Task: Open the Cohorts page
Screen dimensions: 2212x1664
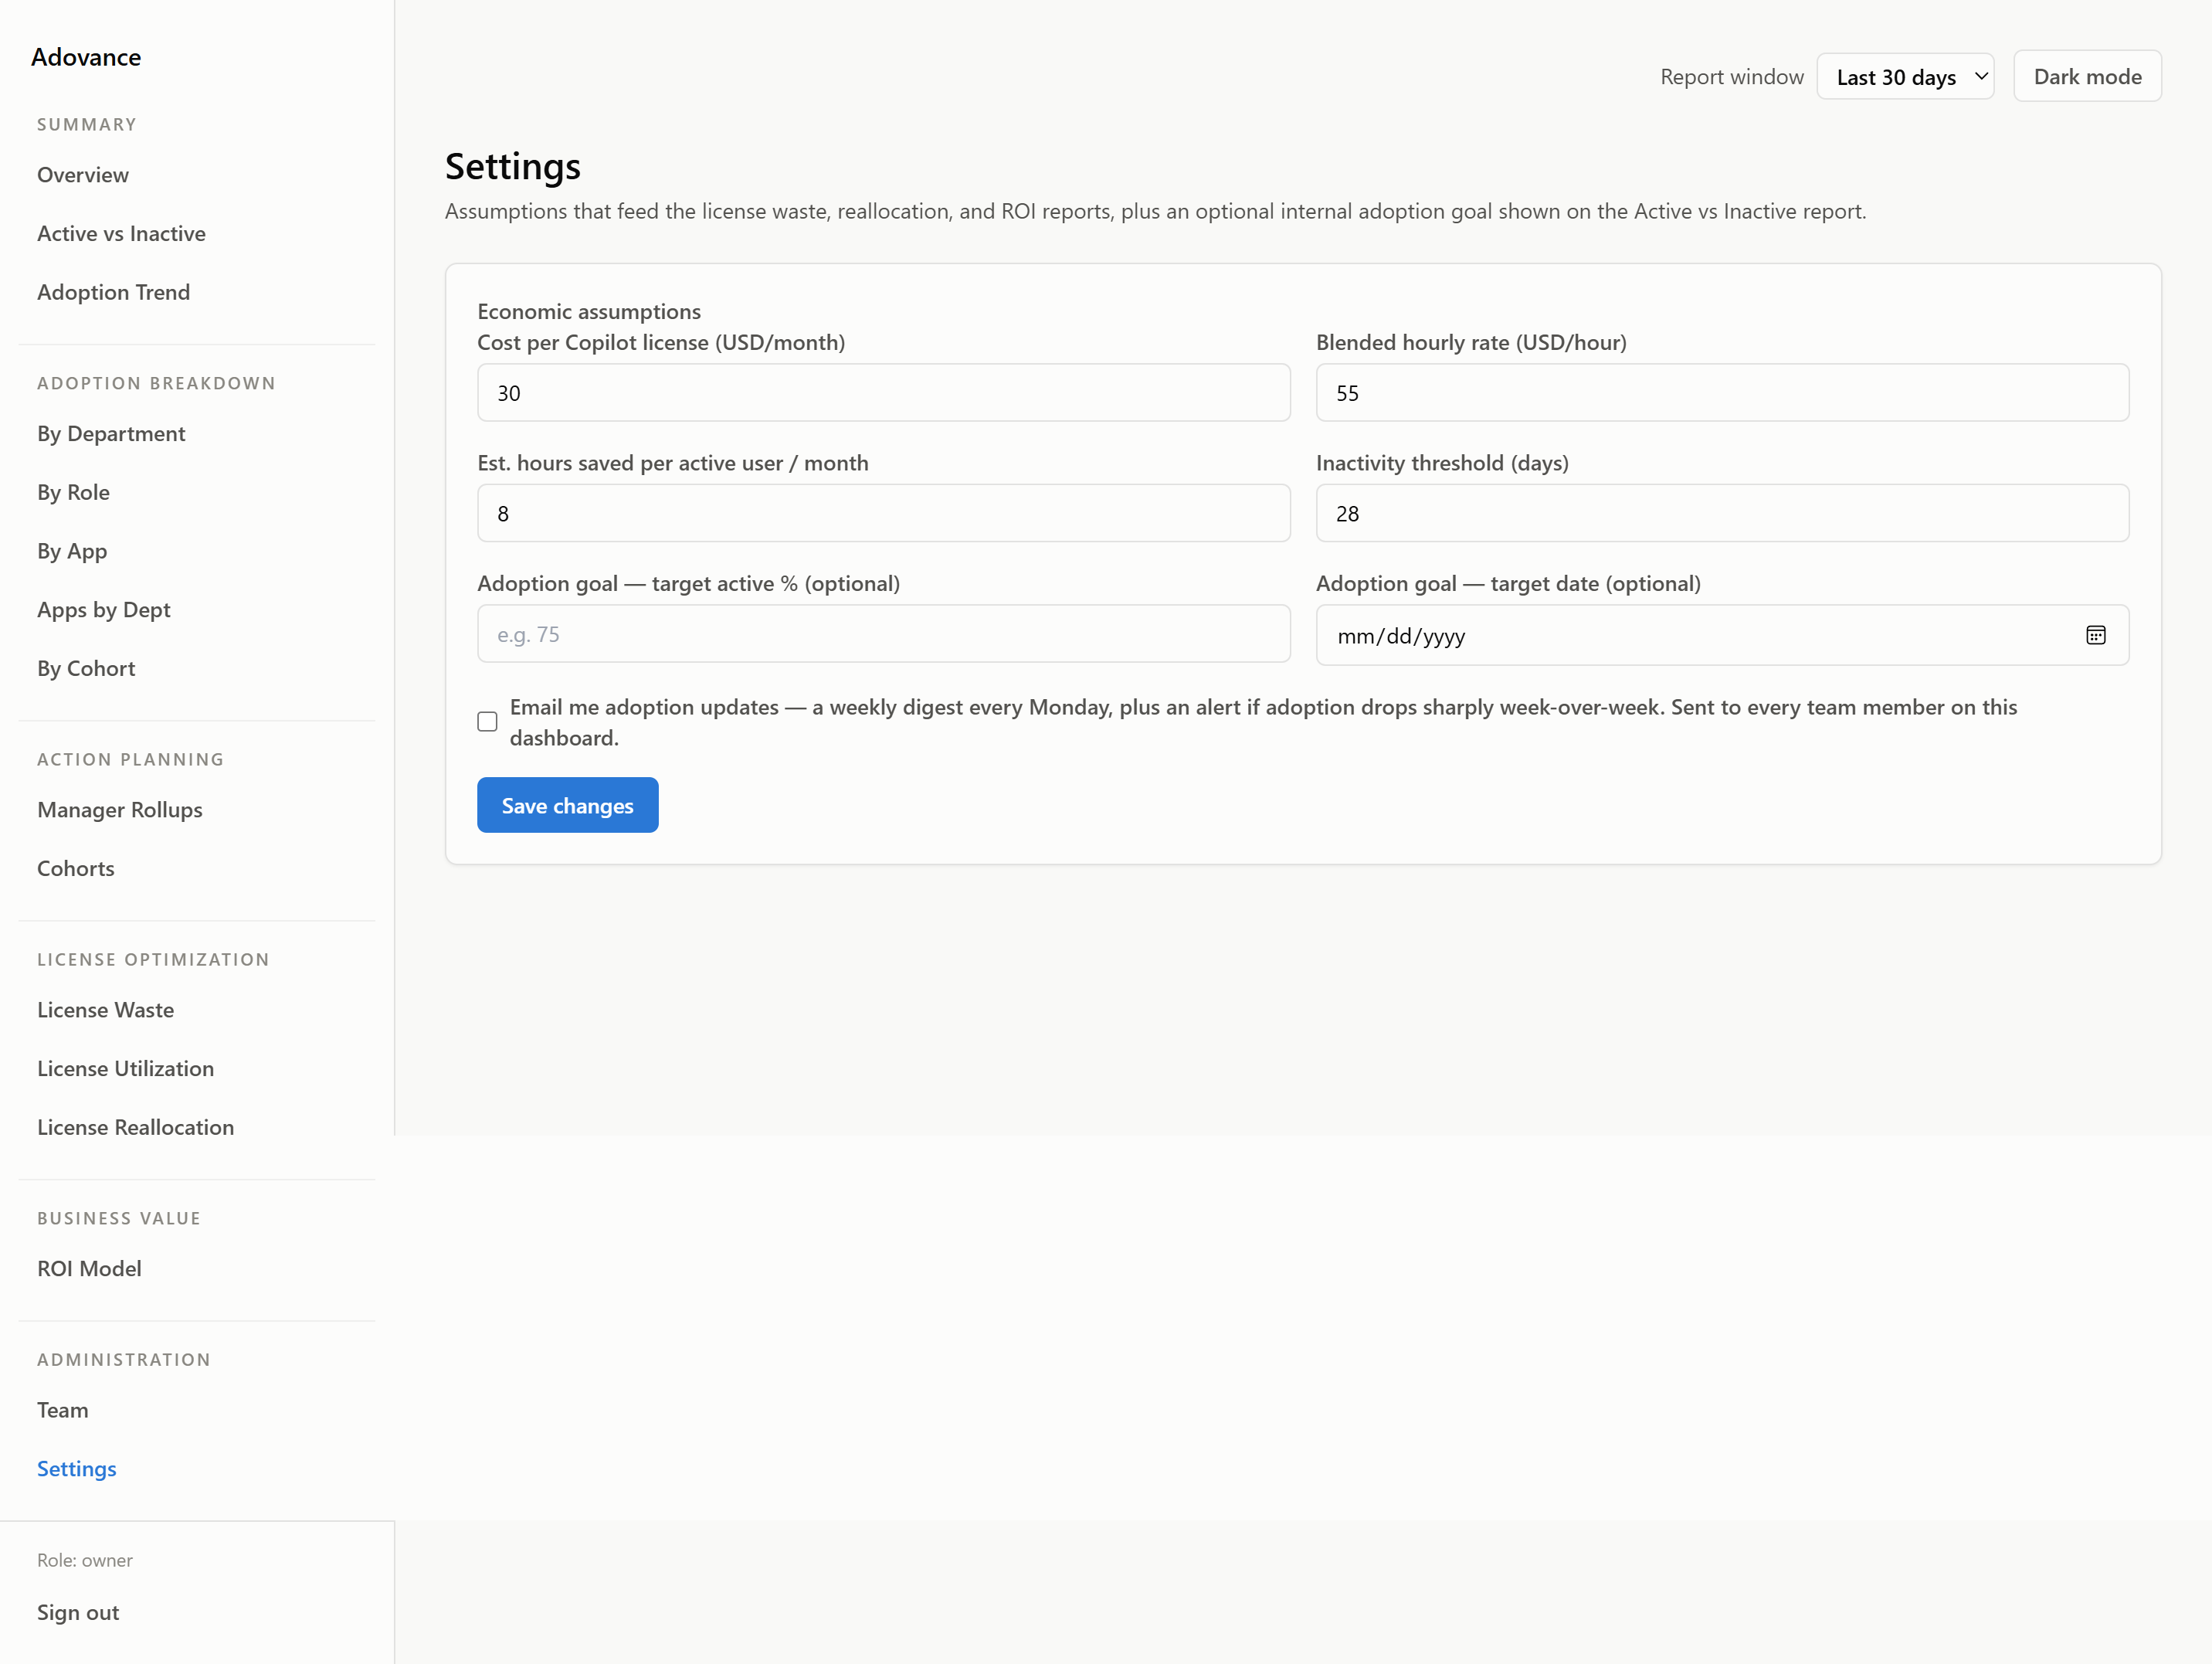Action: point(76,868)
